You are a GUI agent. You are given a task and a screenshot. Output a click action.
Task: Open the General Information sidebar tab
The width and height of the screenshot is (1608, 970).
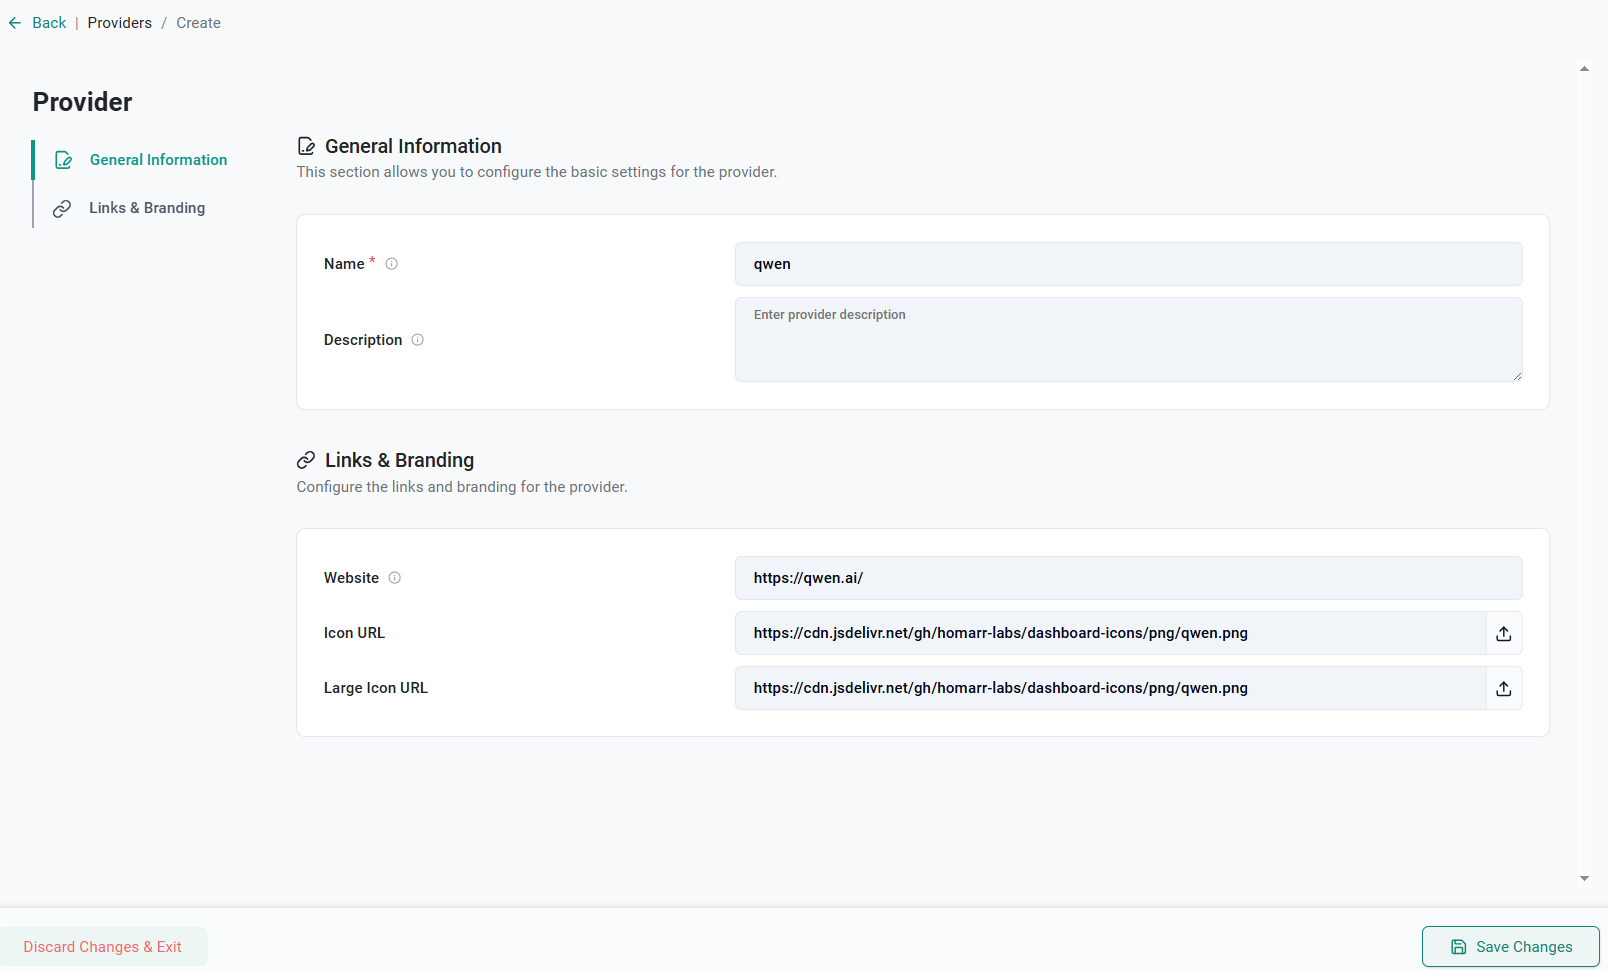coord(158,160)
